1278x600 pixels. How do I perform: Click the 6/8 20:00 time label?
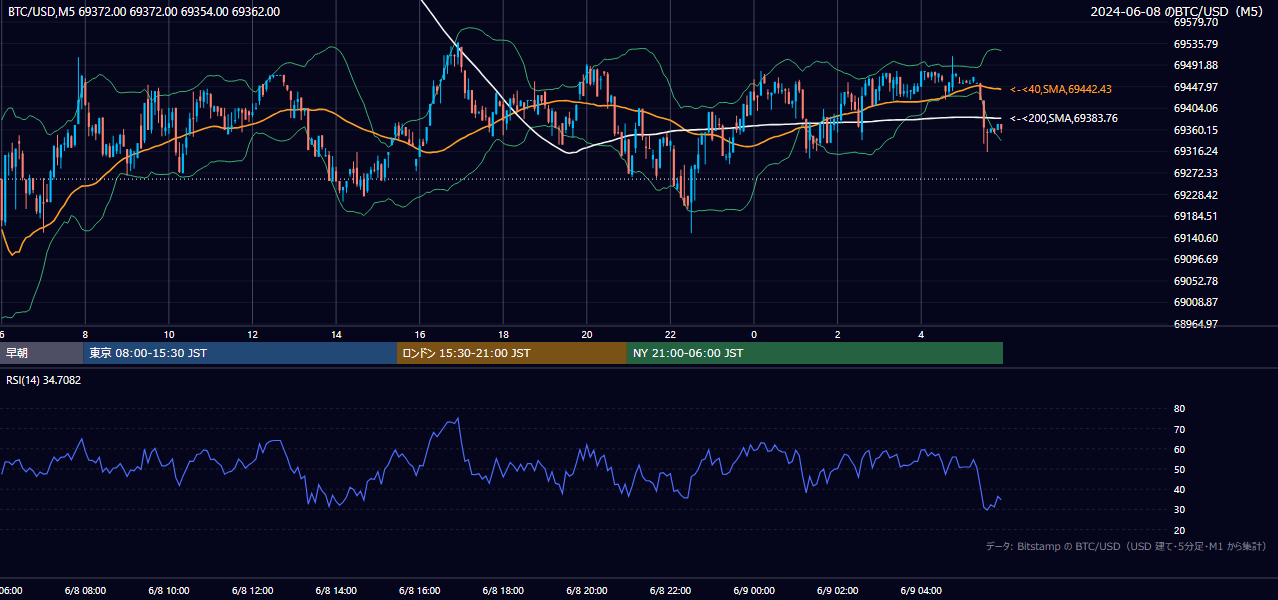click(588, 591)
